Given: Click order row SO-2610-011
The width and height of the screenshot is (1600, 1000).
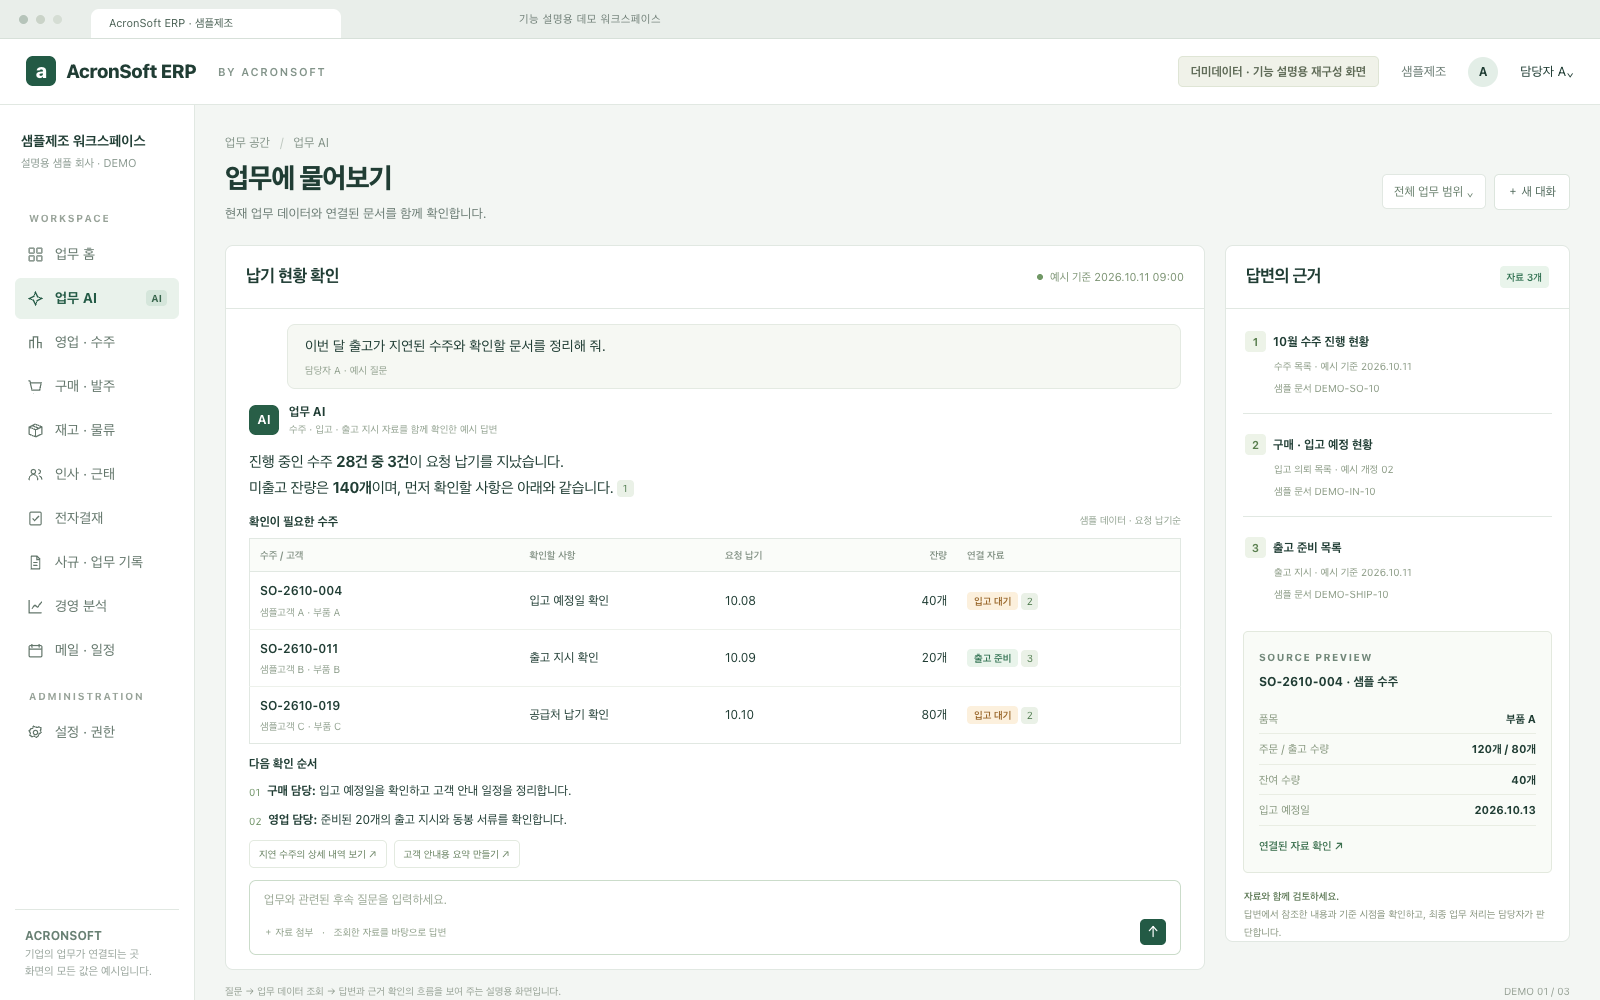Looking at the screenshot, I should [714, 658].
